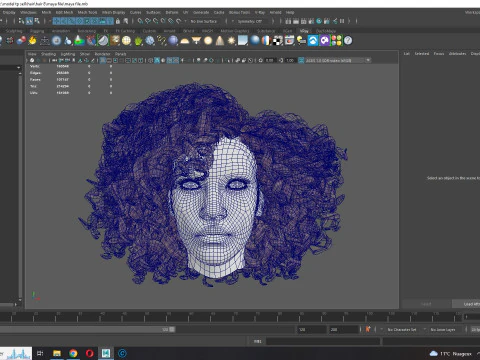480x360 pixels.
Task: Click the frame buffer clapboard shelf icon
Action: tap(289, 40)
